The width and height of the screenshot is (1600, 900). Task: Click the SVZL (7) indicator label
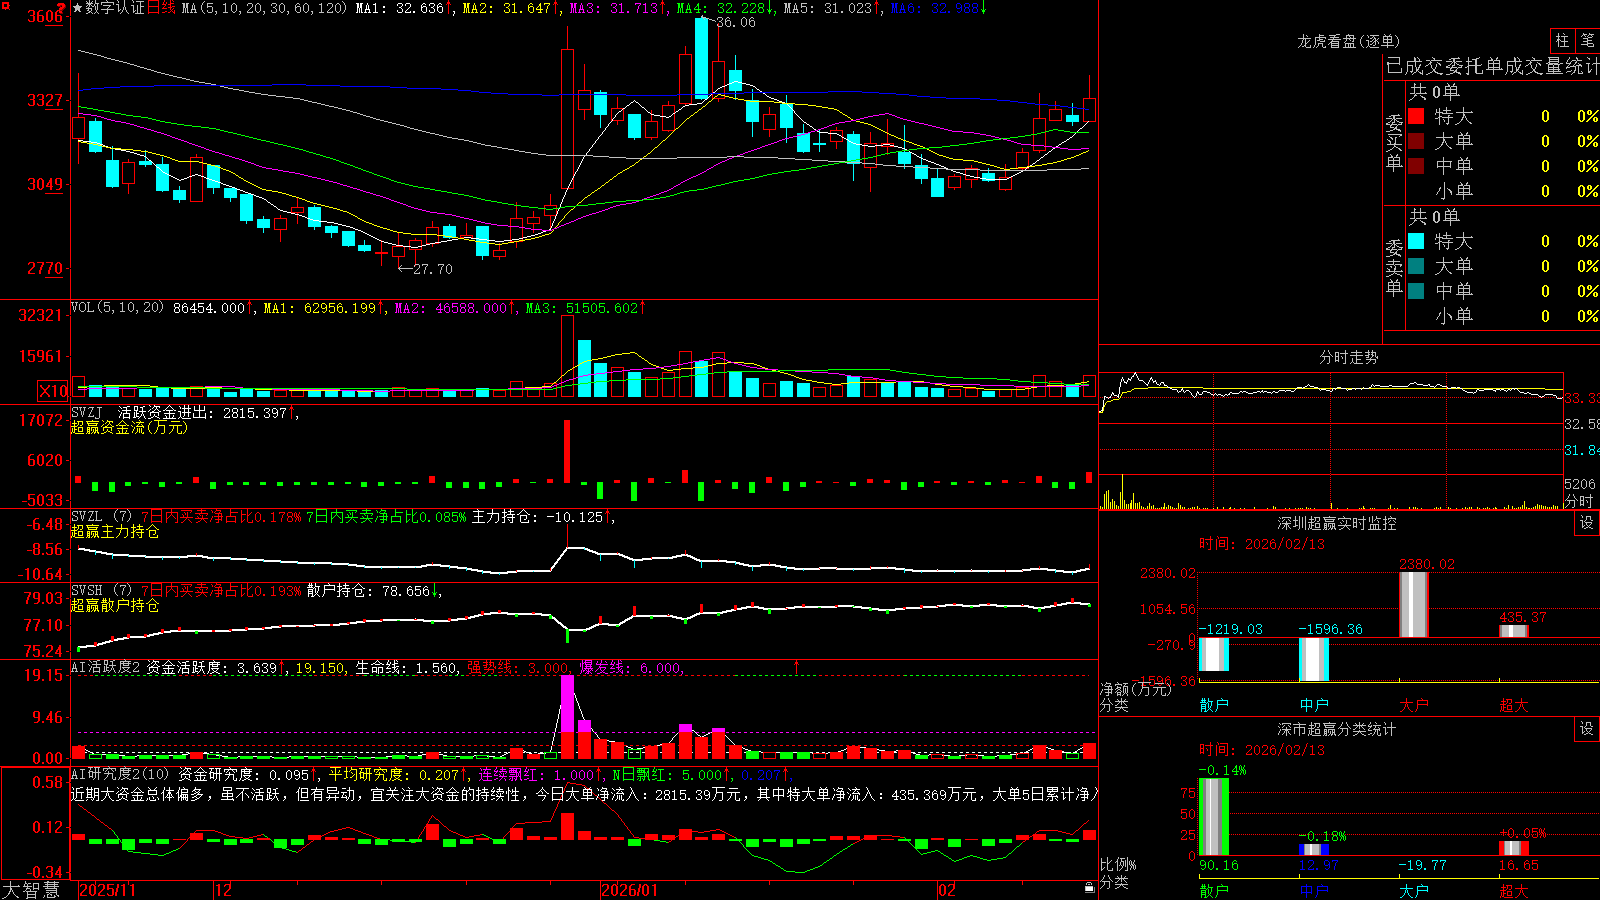point(101,516)
